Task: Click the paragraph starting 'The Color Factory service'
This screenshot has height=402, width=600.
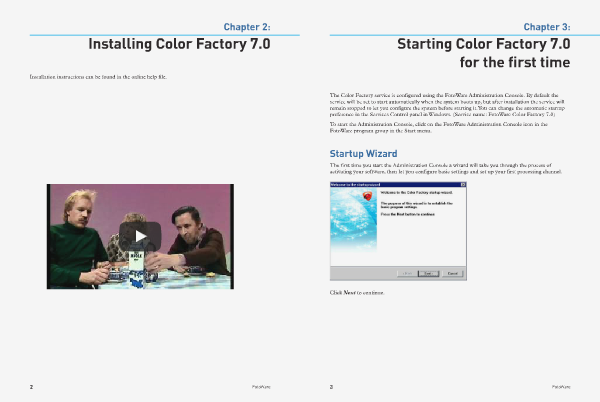Action: point(447,104)
